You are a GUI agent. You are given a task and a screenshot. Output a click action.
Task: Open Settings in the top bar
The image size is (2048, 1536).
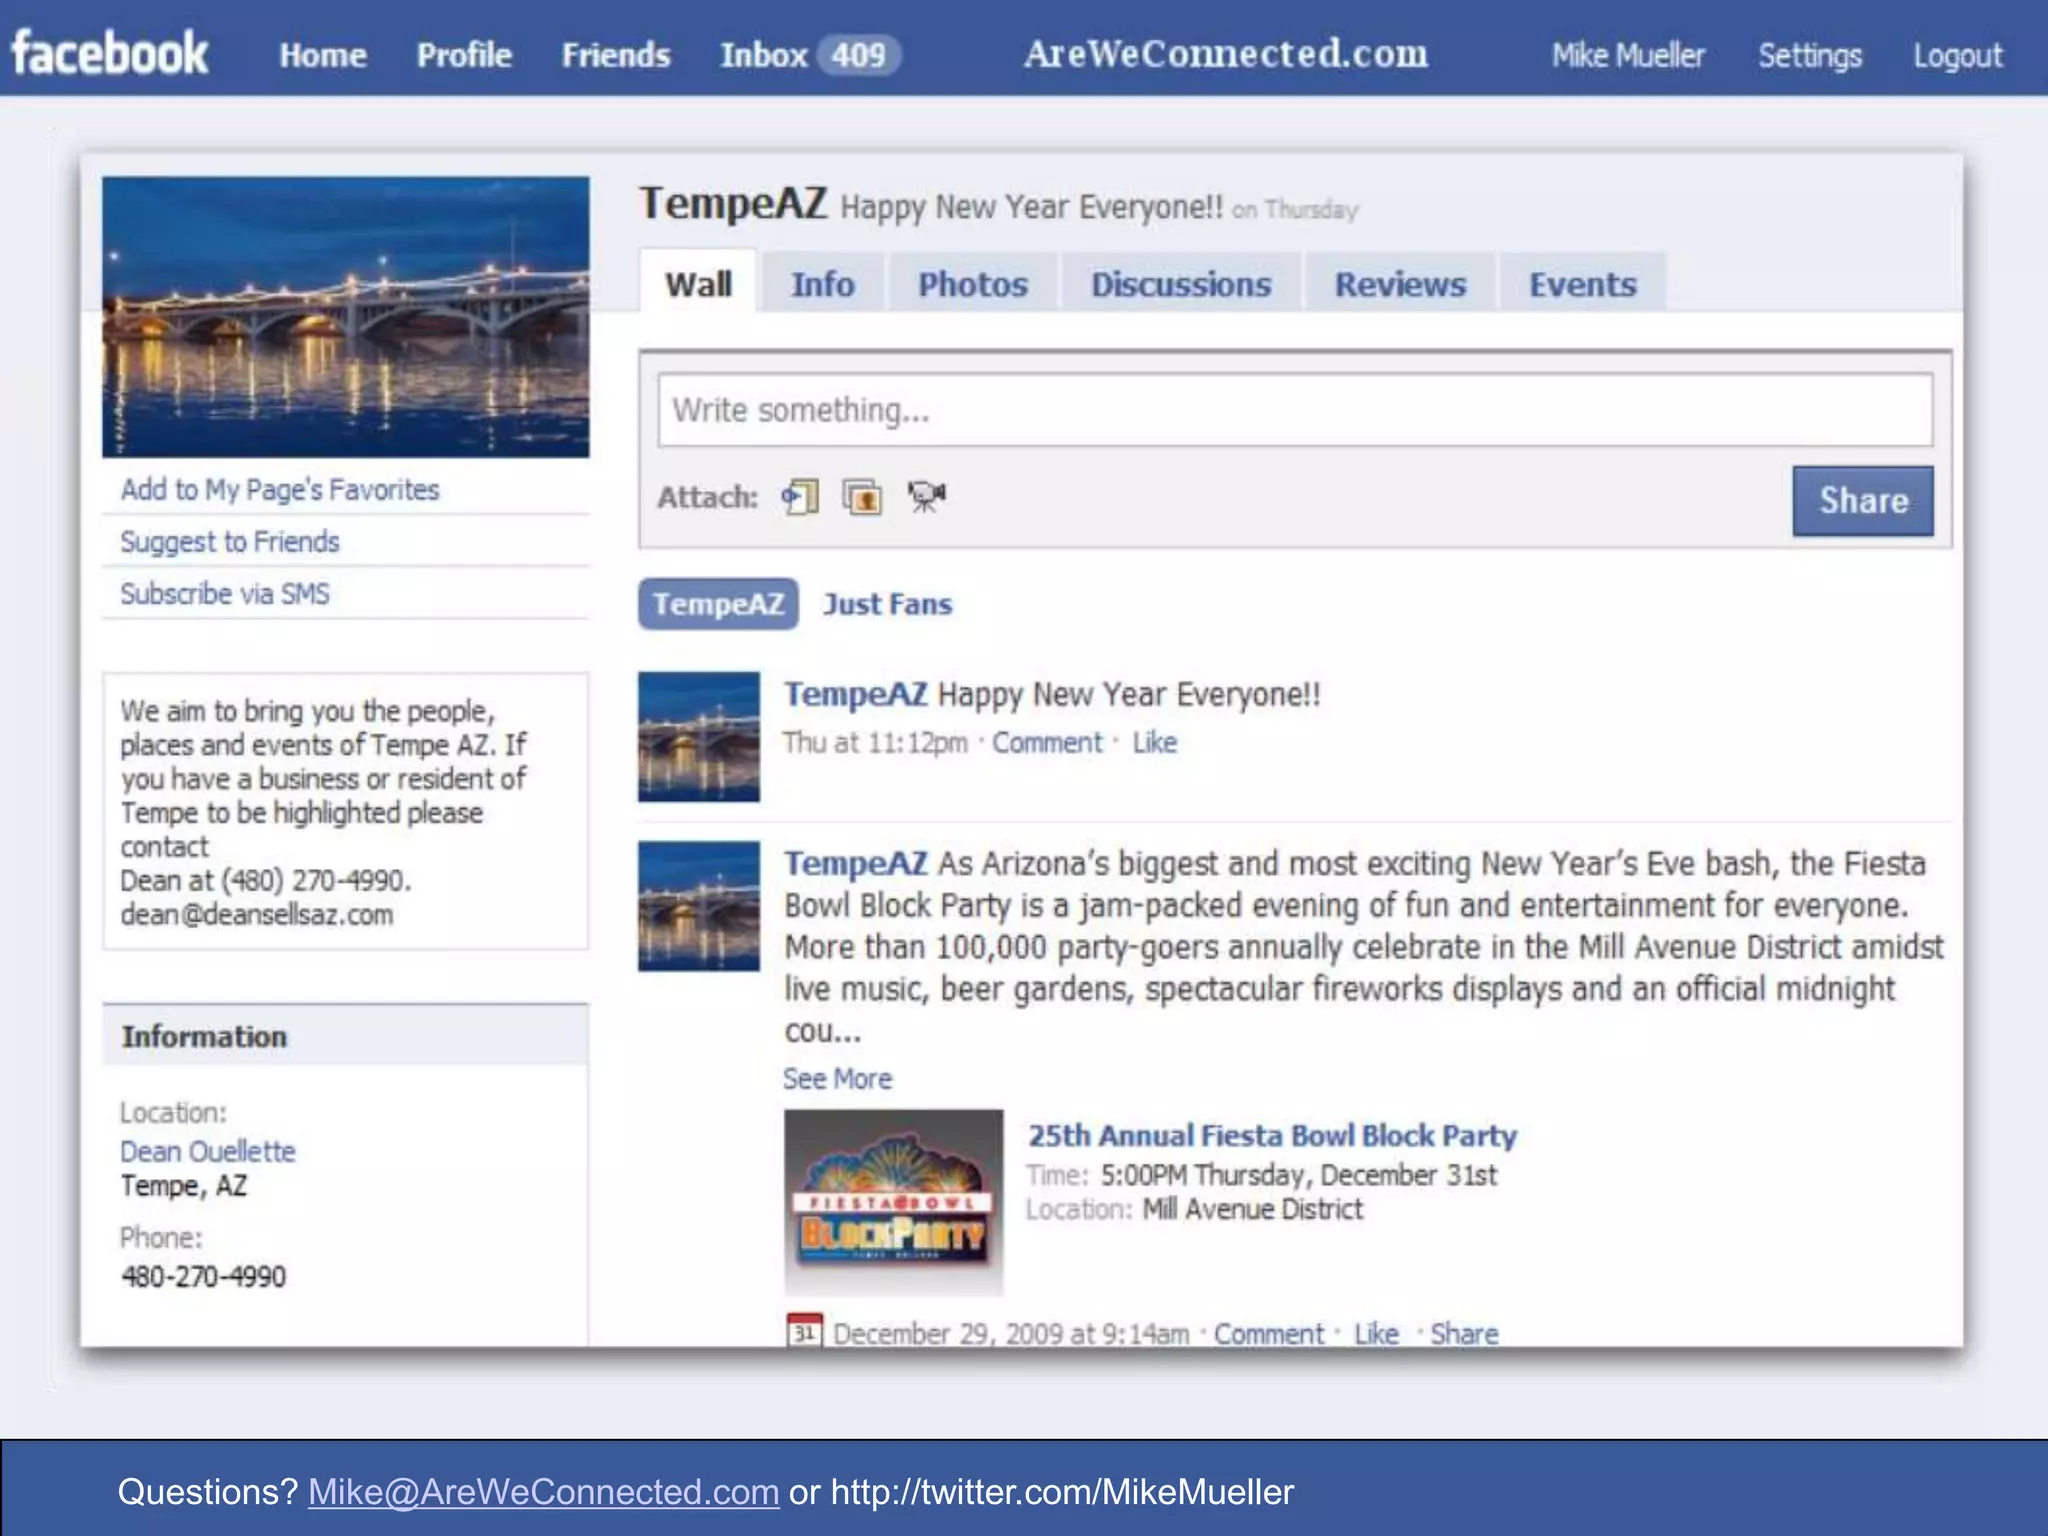pos(1809,55)
